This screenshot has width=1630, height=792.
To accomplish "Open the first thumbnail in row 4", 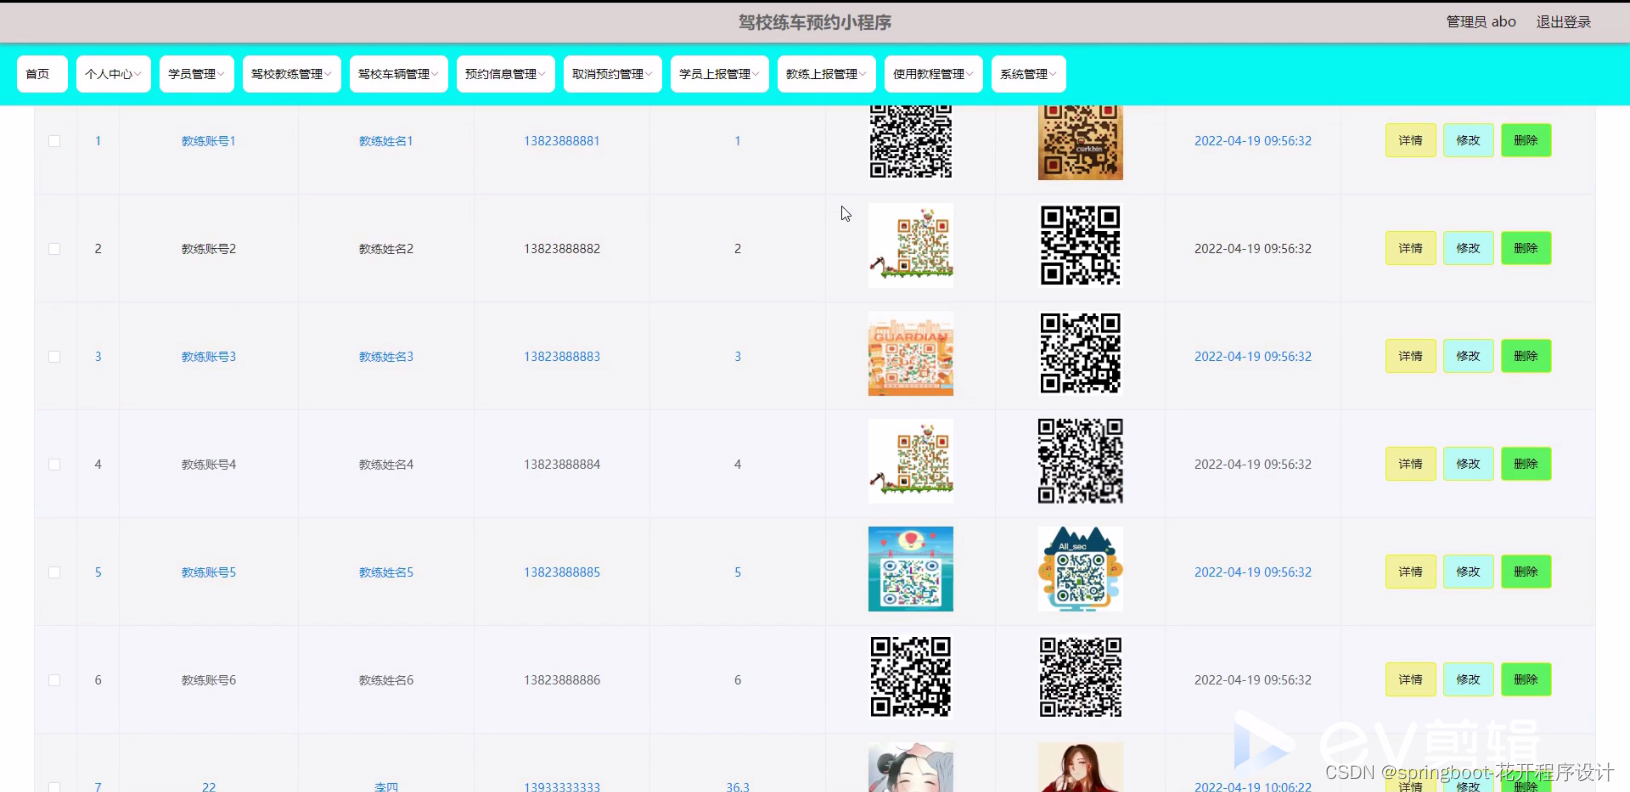I will pos(911,462).
